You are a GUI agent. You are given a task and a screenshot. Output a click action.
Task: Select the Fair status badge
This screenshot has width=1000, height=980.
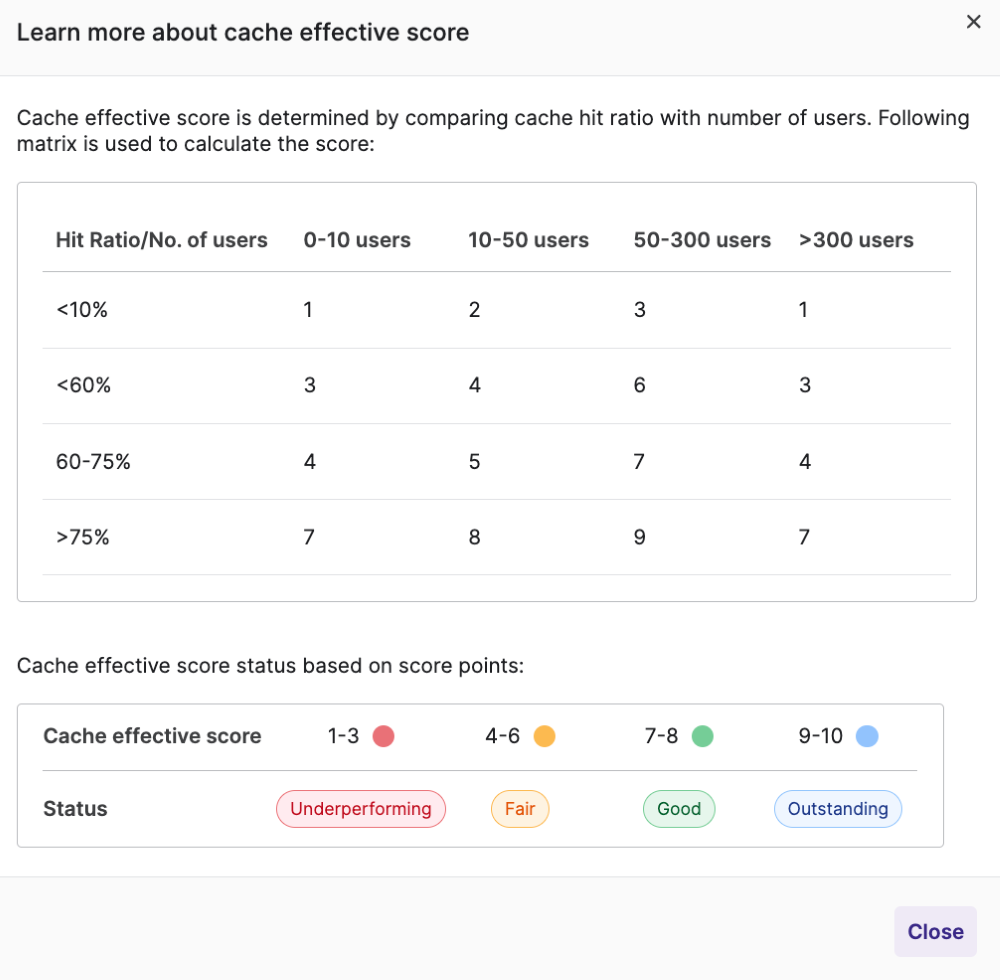[x=520, y=809]
